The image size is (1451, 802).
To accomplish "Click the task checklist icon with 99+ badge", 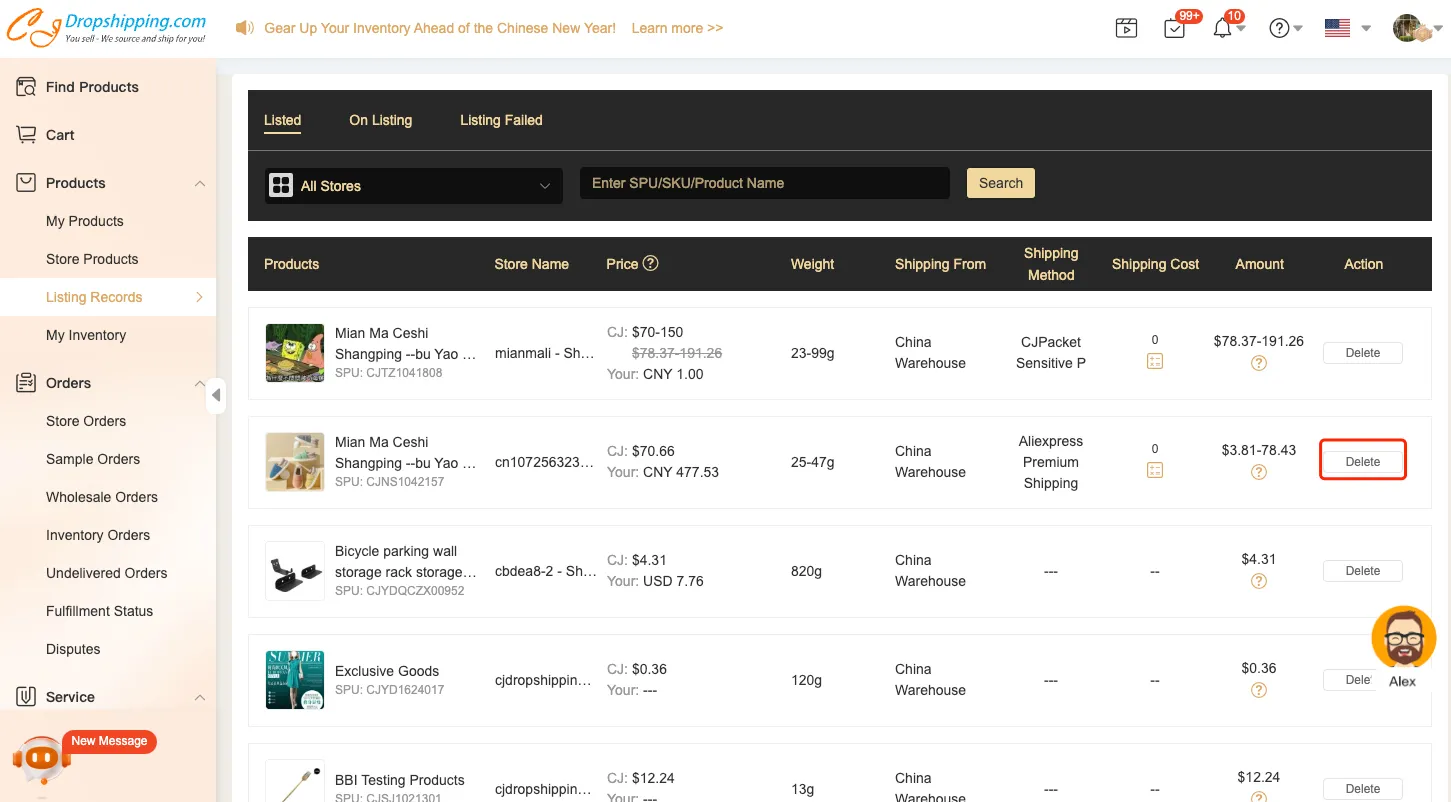I will tap(1175, 28).
